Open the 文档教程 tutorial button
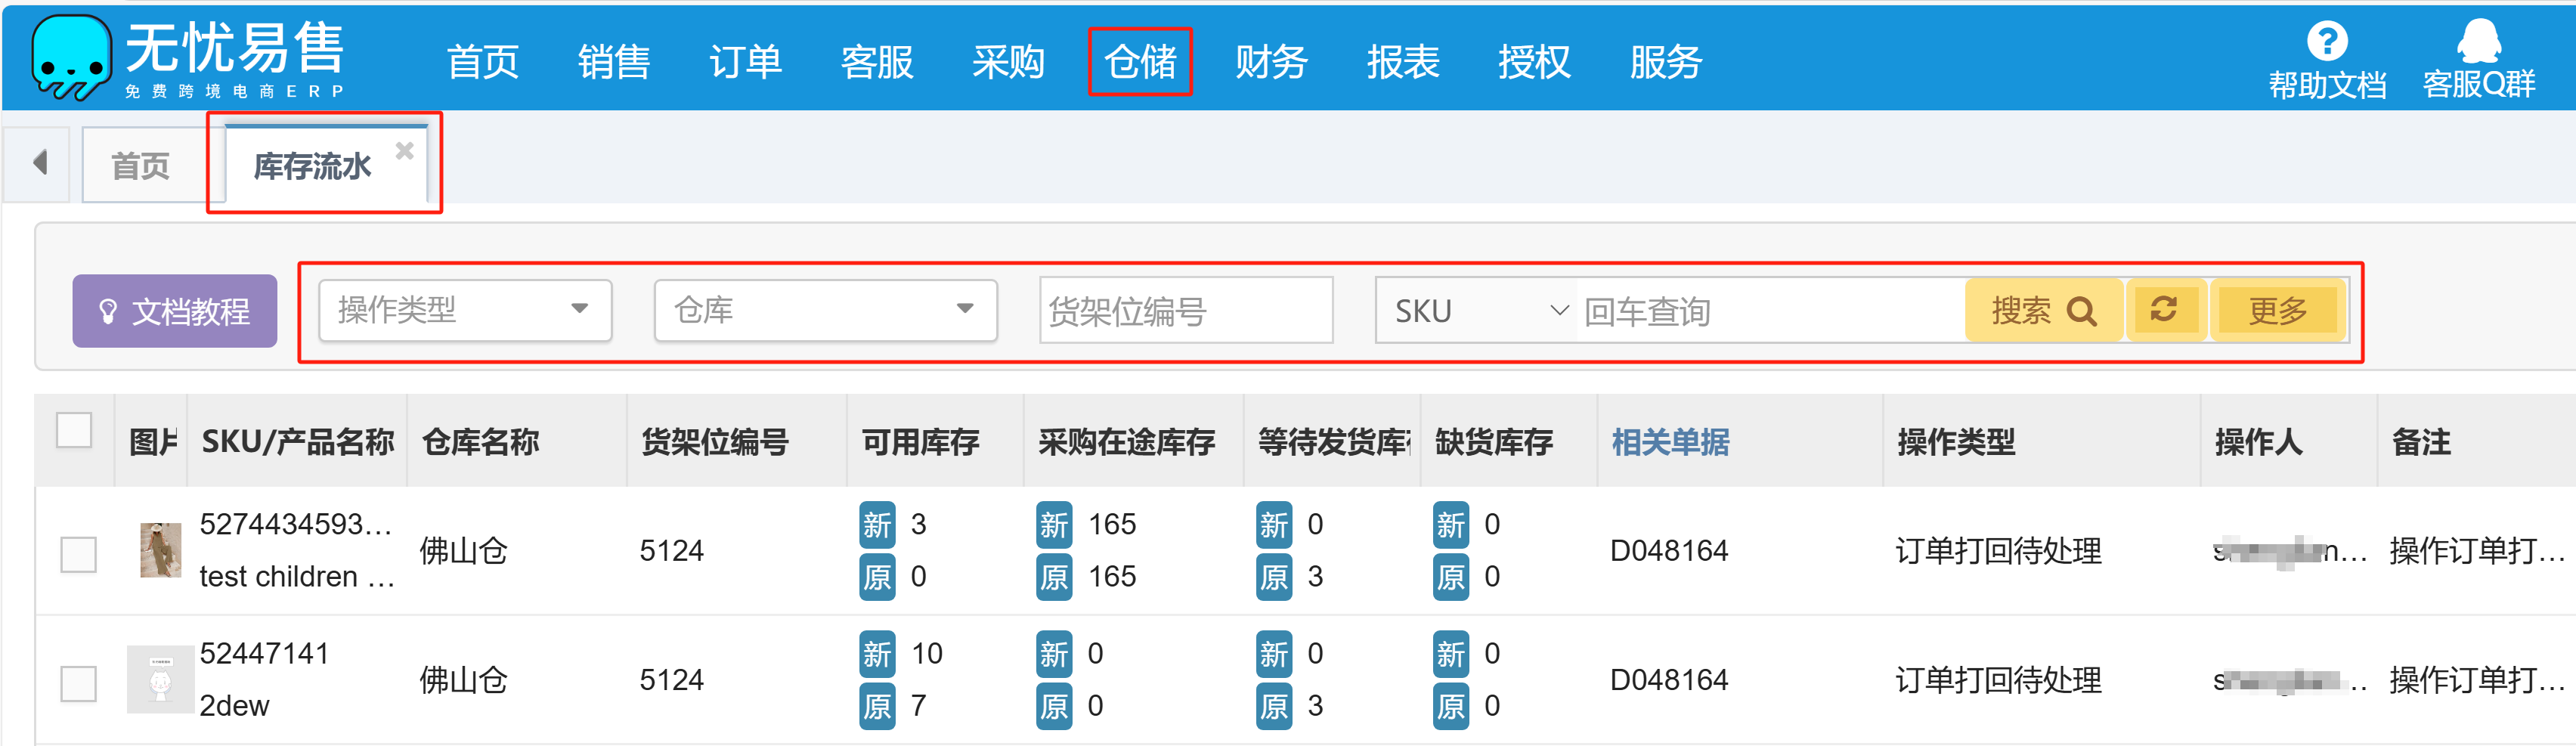Image resolution: width=2576 pixels, height=746 pixels. click(175, 312)
